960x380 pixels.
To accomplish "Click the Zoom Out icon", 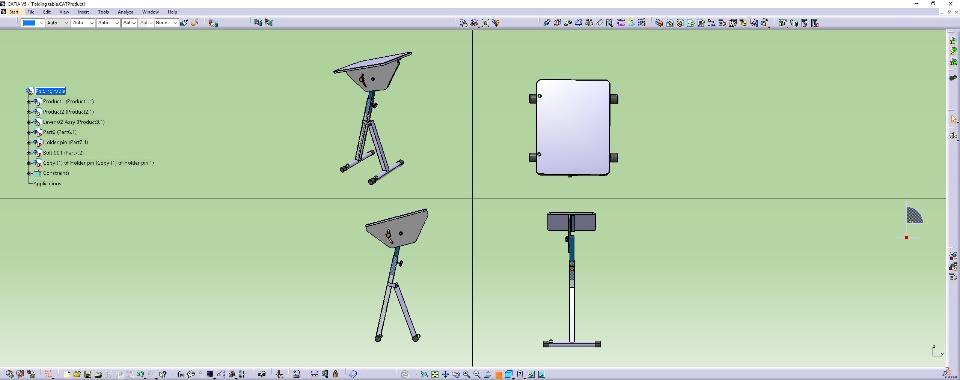I will (x=476, y=374).
